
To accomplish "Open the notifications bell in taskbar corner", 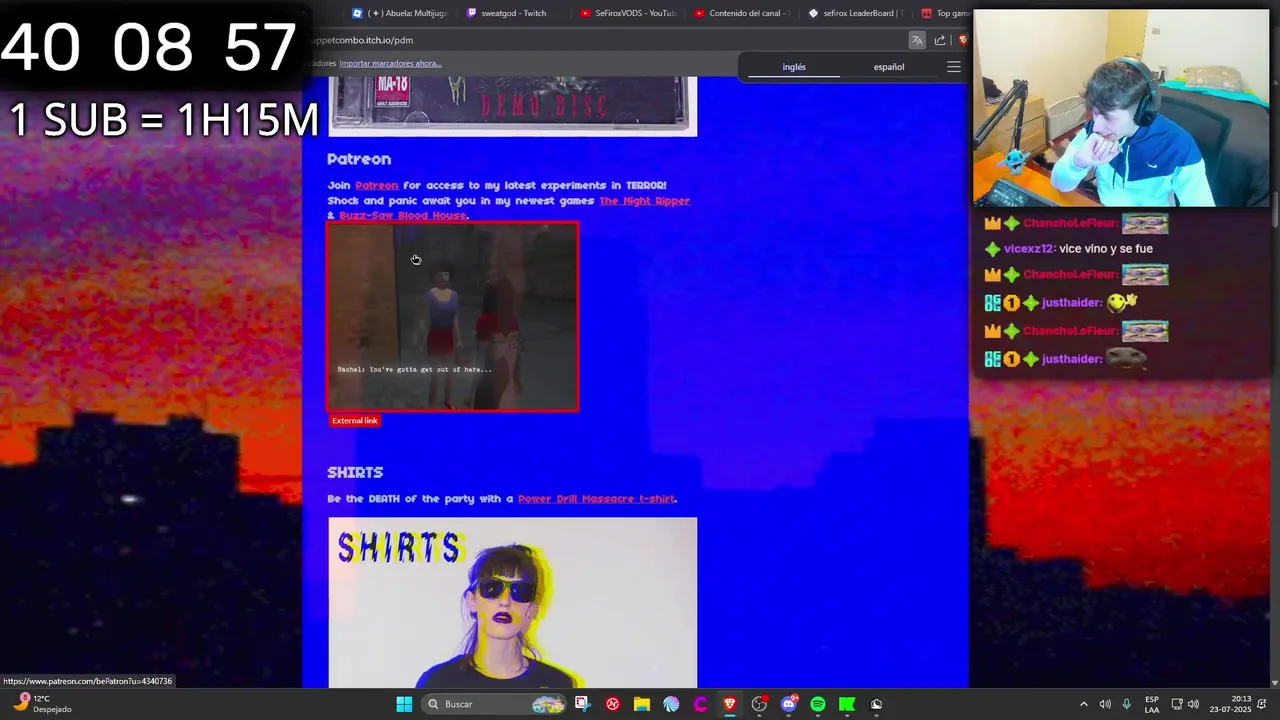I will (x=1262, y=704).
